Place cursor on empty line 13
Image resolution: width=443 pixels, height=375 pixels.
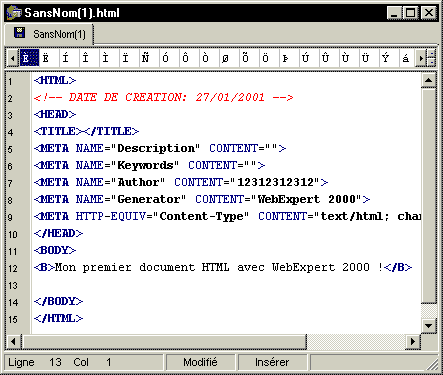[227, 285]
